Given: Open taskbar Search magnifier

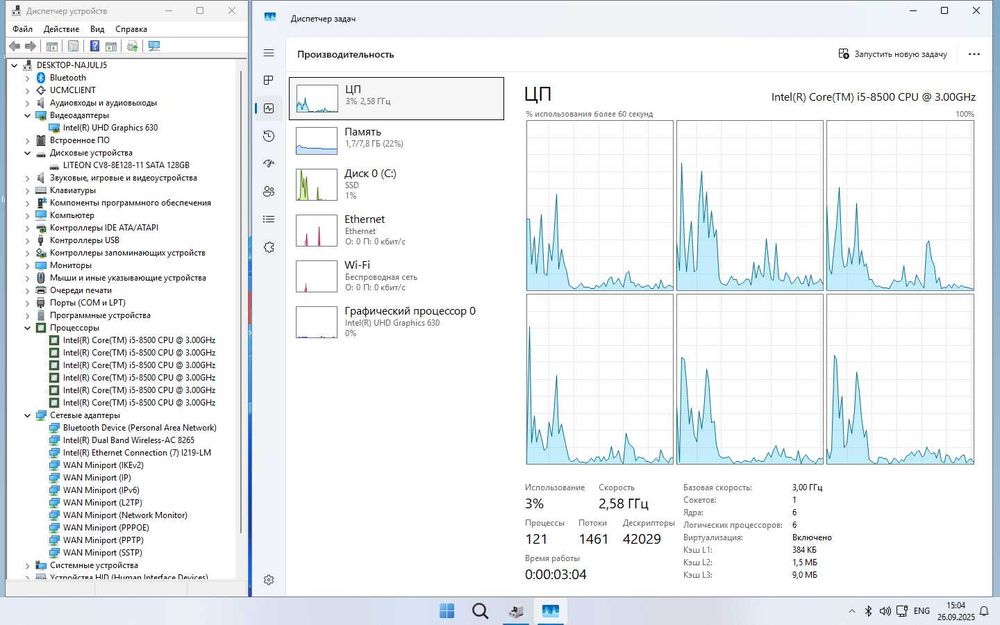Looking at the screenshot, I should pyautogui.click(x=480, y=611).
